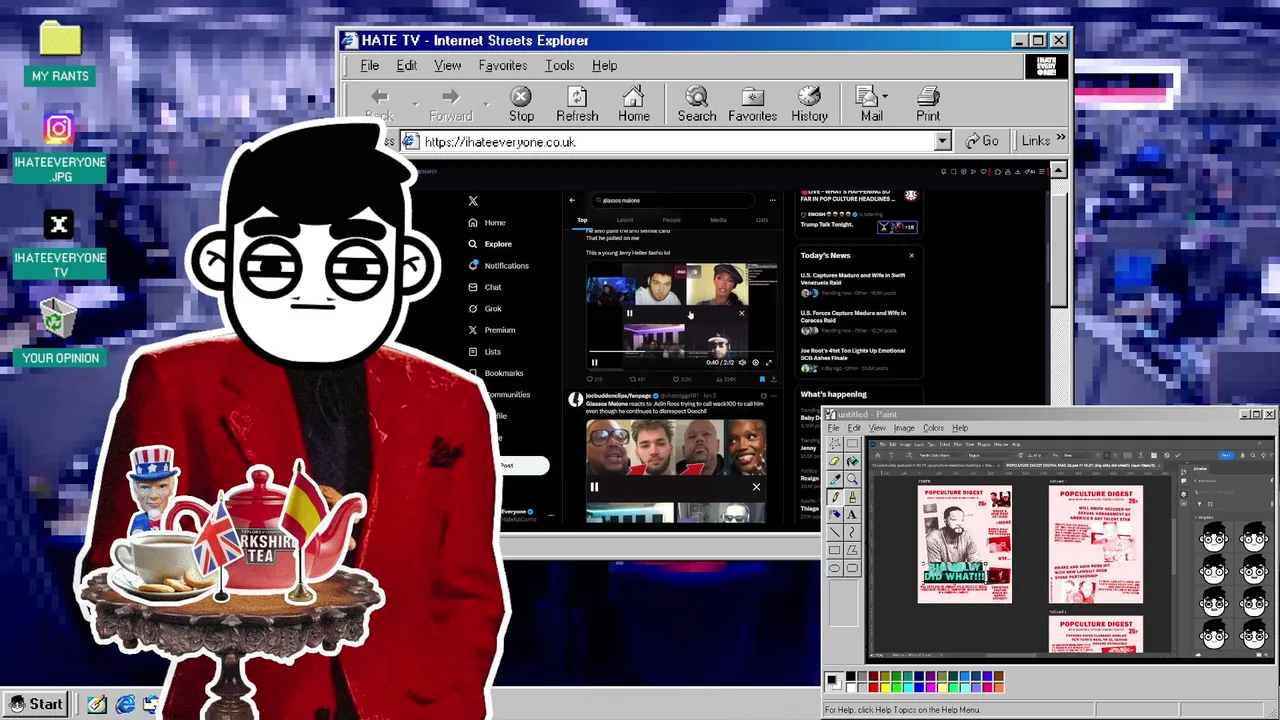Pick the red color in Paint palette
This screenshot has width=1280, height=720.
coord(874,687)
